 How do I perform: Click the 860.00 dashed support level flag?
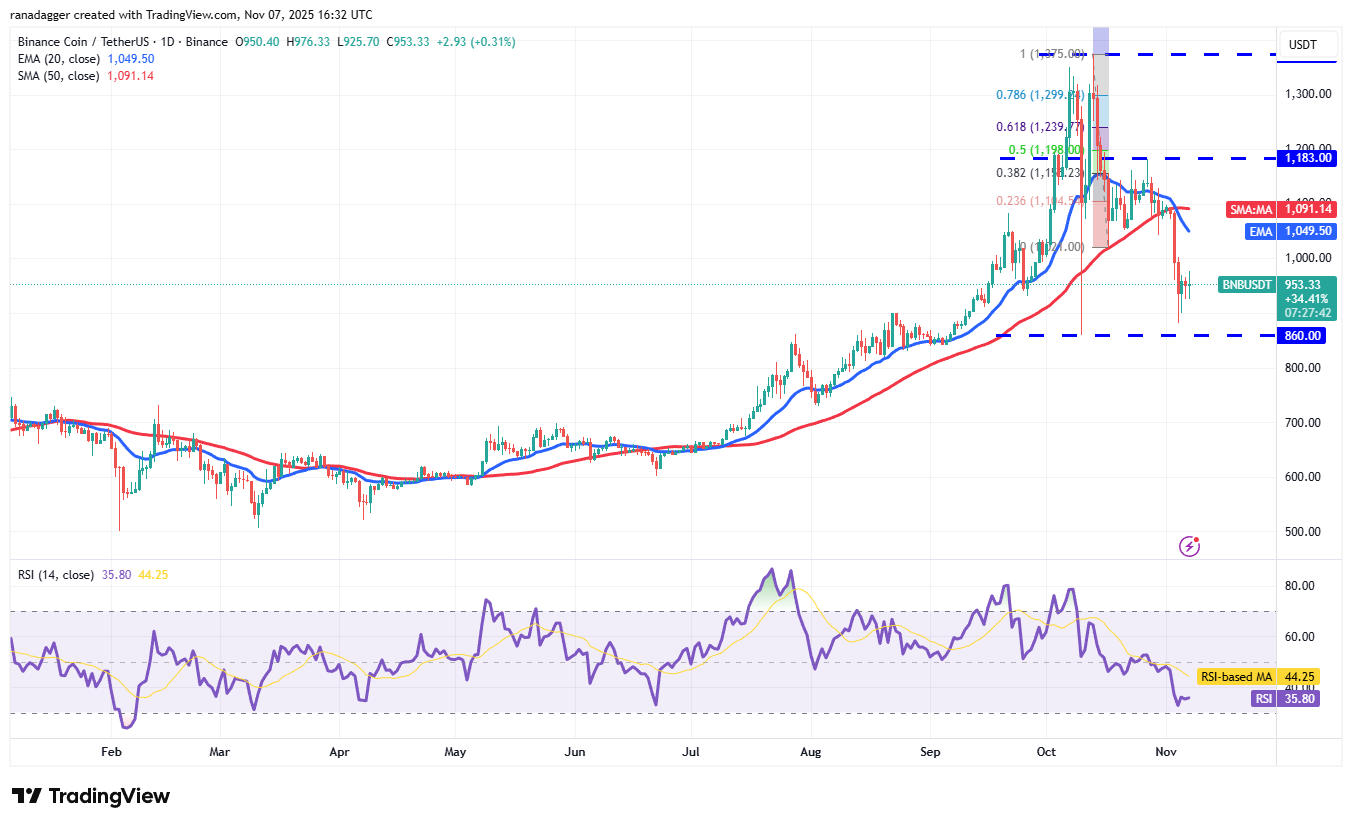pyautogui.click(x=1303, y=335)
